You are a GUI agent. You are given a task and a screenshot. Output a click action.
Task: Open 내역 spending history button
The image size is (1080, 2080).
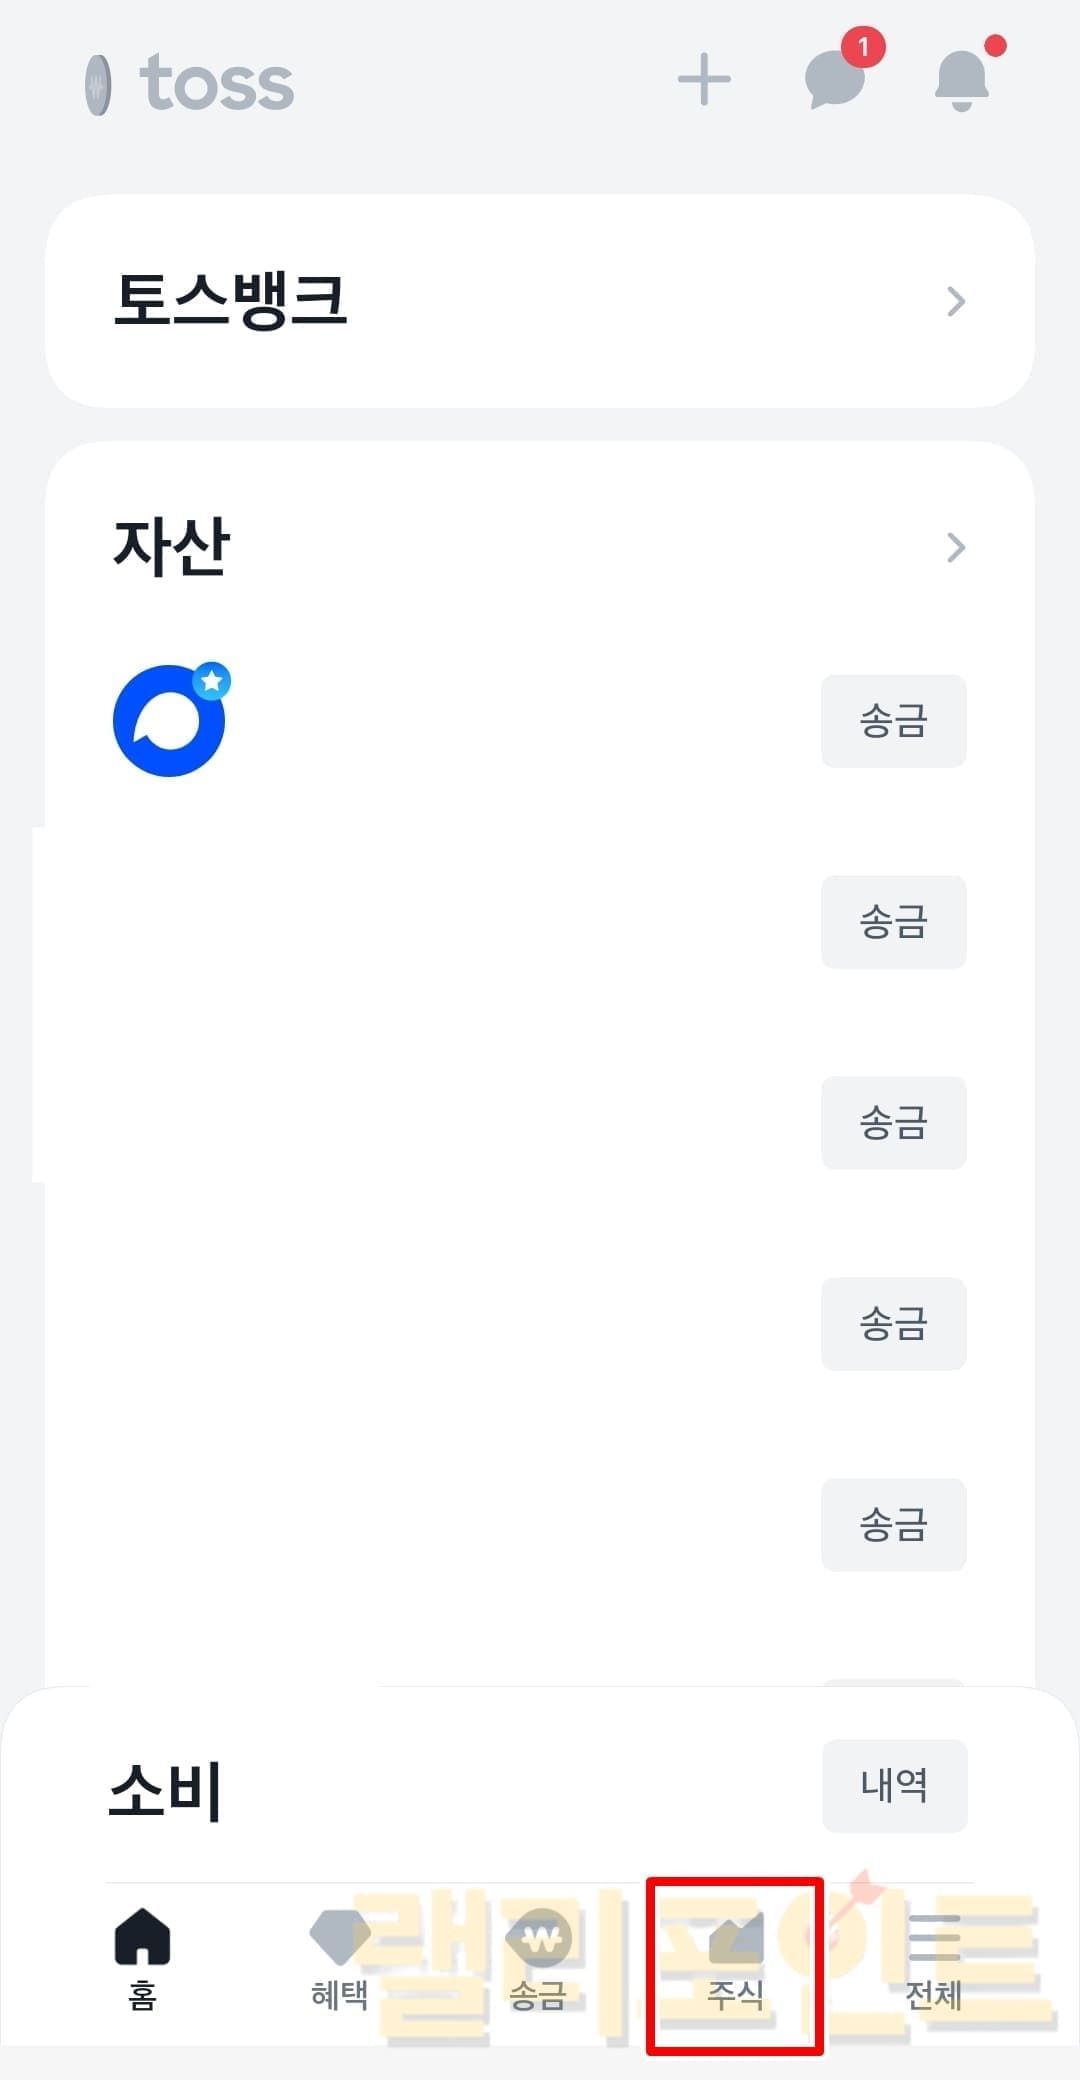(x=895, y=1786)
